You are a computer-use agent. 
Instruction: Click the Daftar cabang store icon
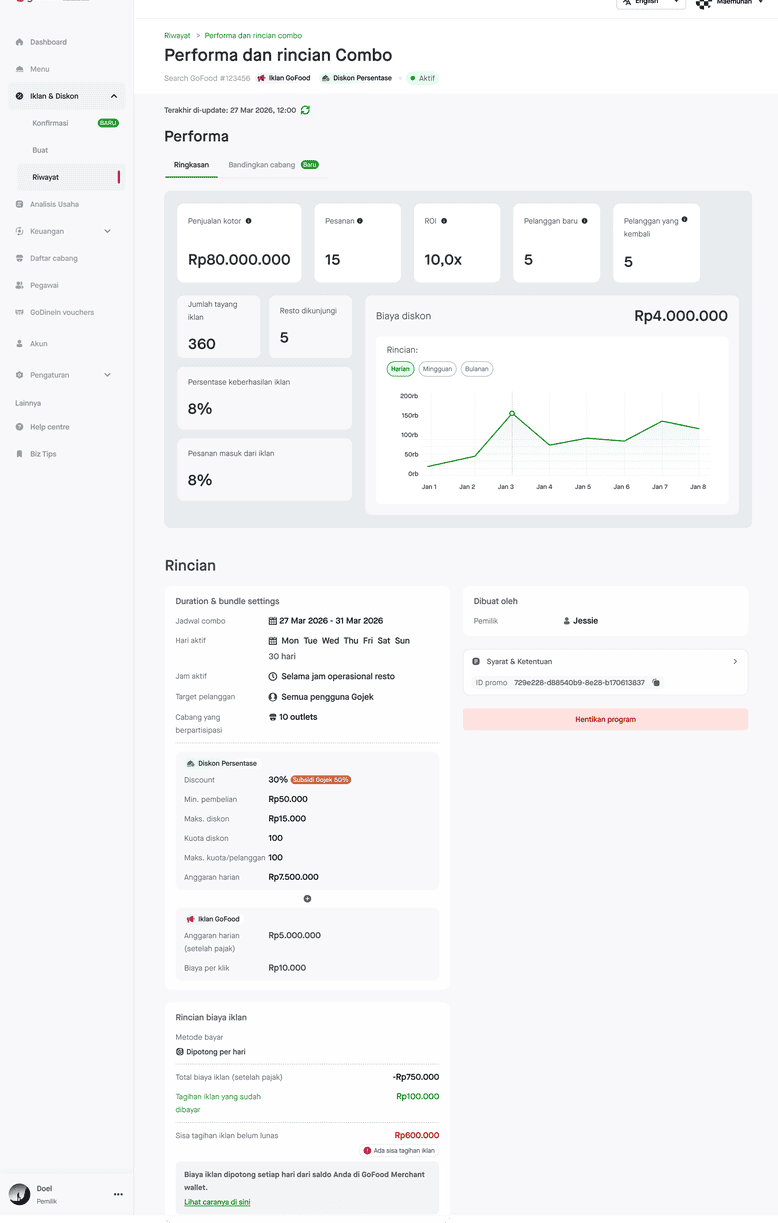20,258
